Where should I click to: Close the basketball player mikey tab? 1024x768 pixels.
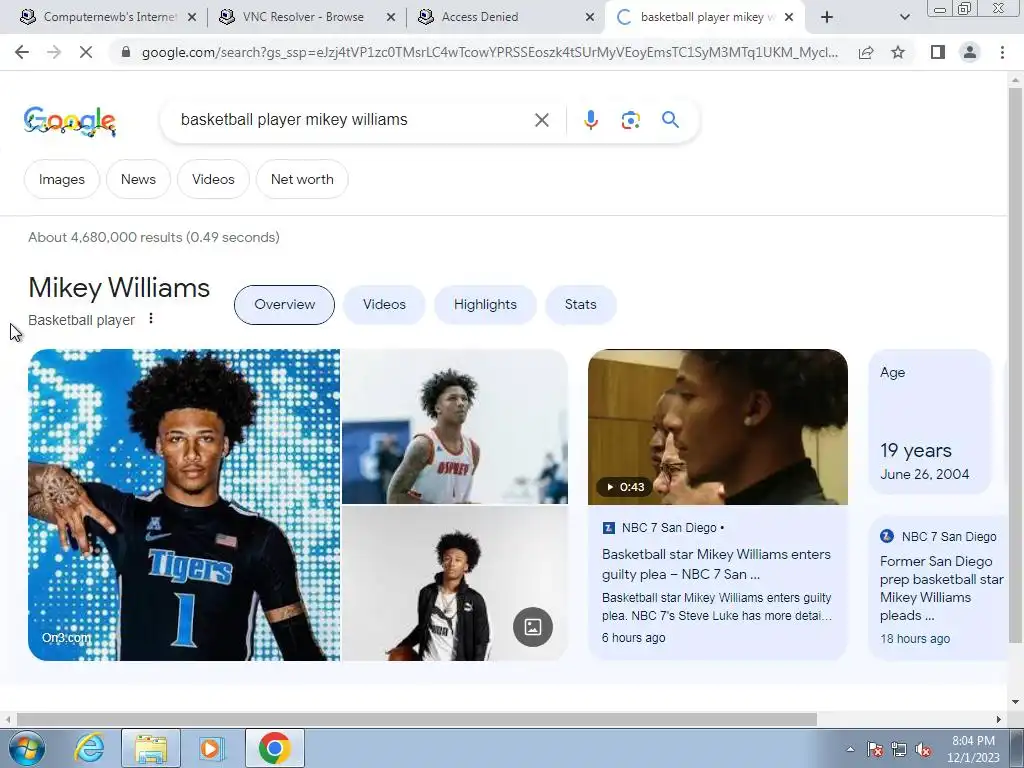(x=789, y=18)
